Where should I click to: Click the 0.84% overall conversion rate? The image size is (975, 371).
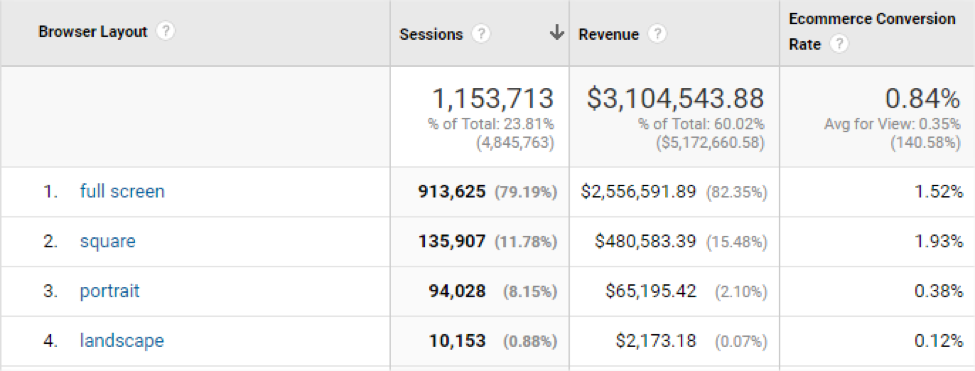922,99
